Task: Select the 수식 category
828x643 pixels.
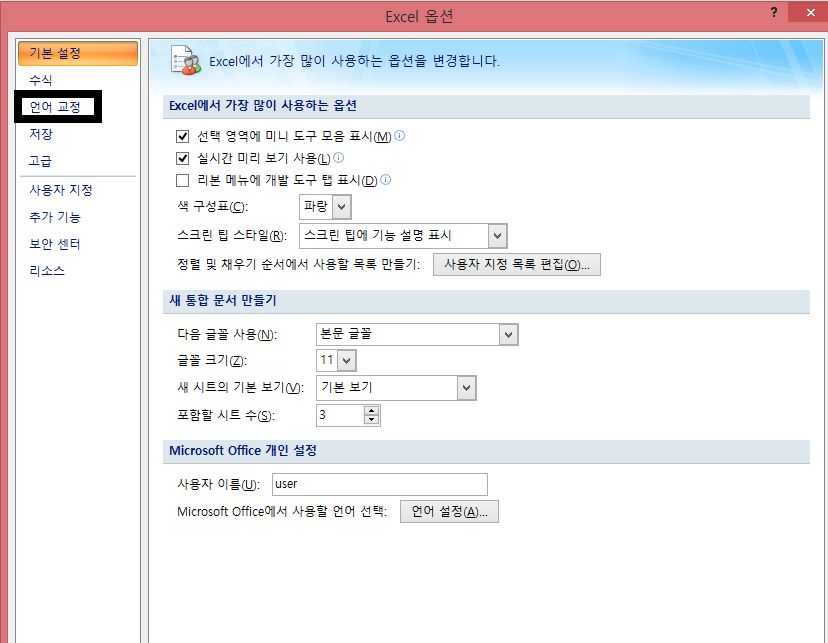Action: [41, 80]
